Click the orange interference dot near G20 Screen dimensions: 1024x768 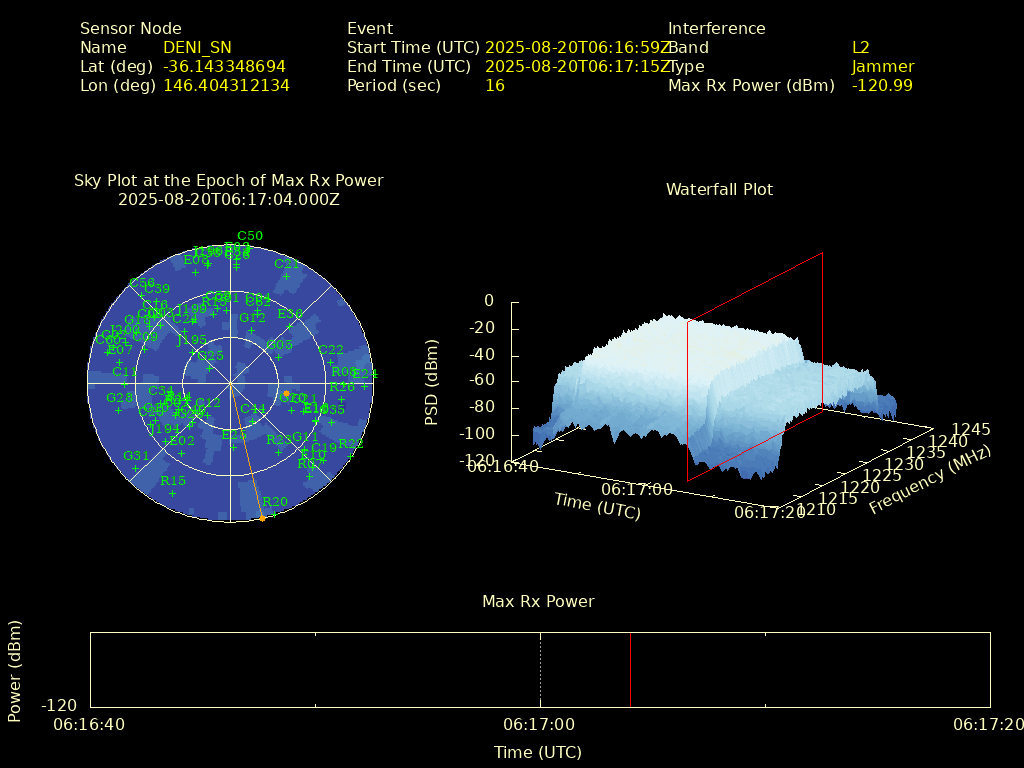286,393
